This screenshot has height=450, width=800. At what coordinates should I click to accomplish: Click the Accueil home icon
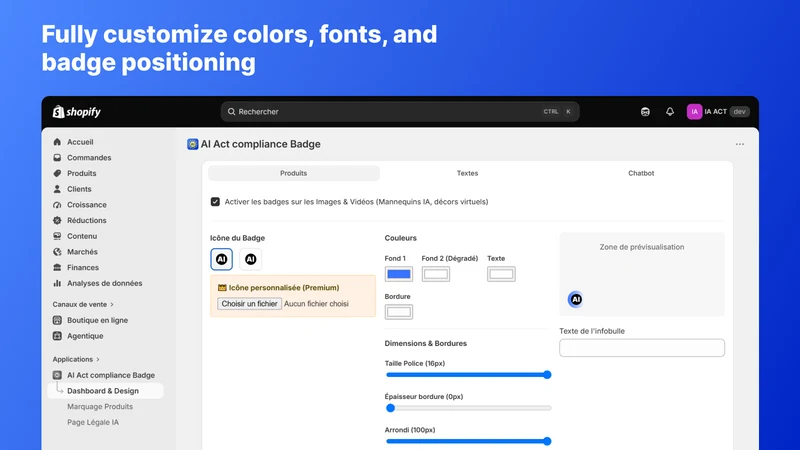57,142
